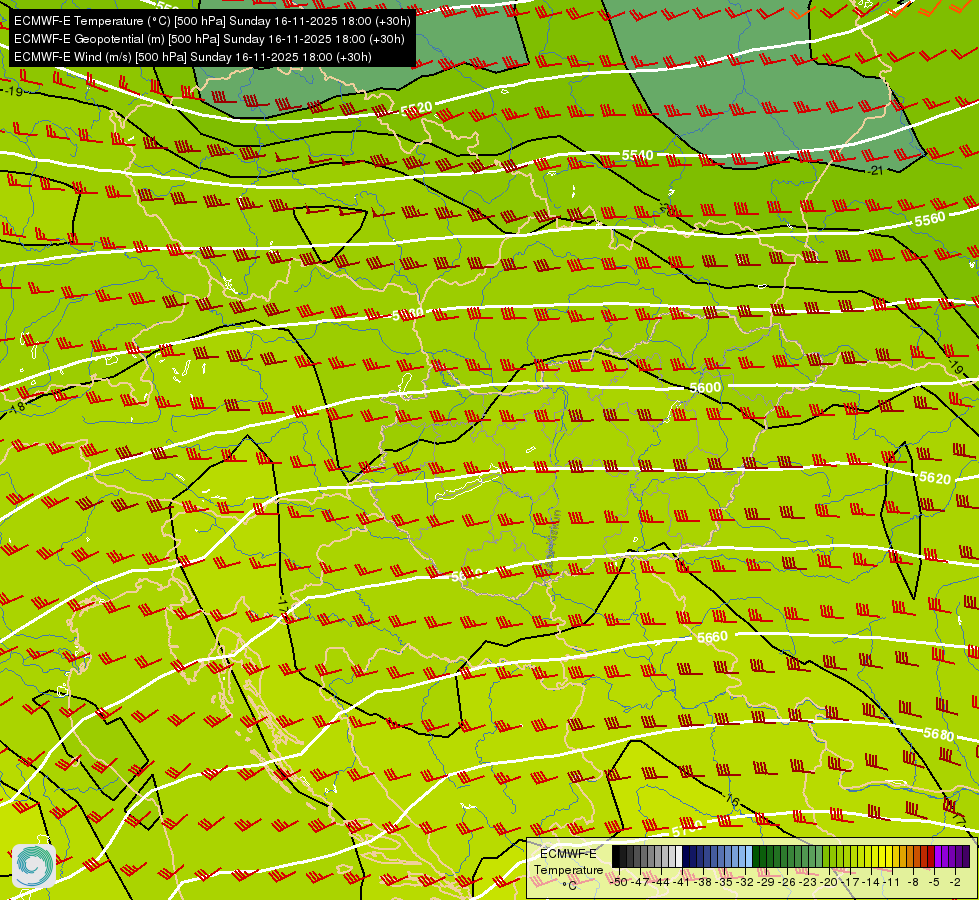This screenshot has height=900, width=979.
Task: Click the 5620 geopotential contour label
Action: (x=935, y=478)
